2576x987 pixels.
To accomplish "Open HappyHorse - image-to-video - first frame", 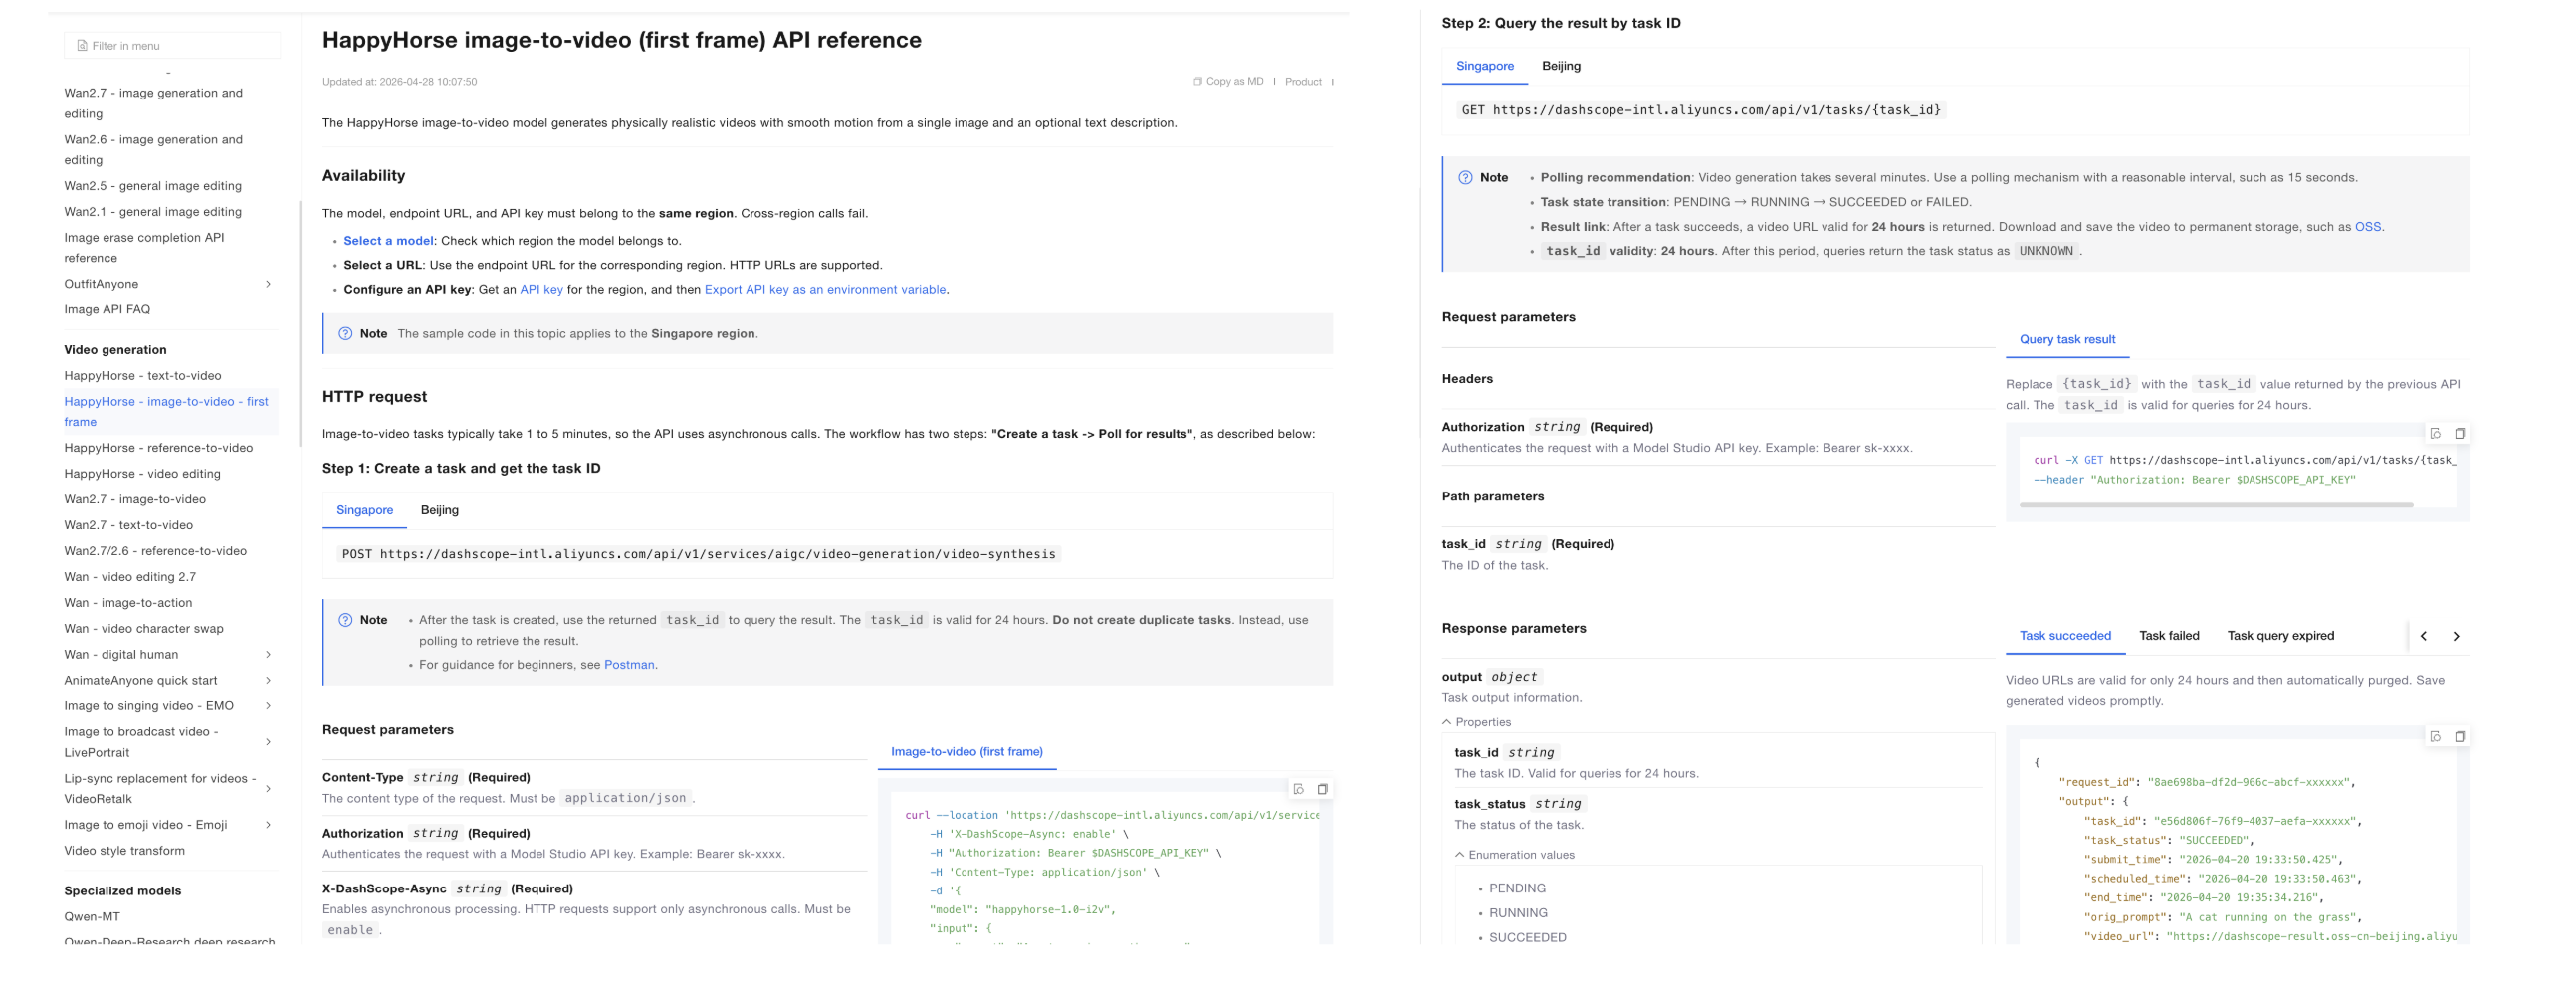I will (166, 412).
